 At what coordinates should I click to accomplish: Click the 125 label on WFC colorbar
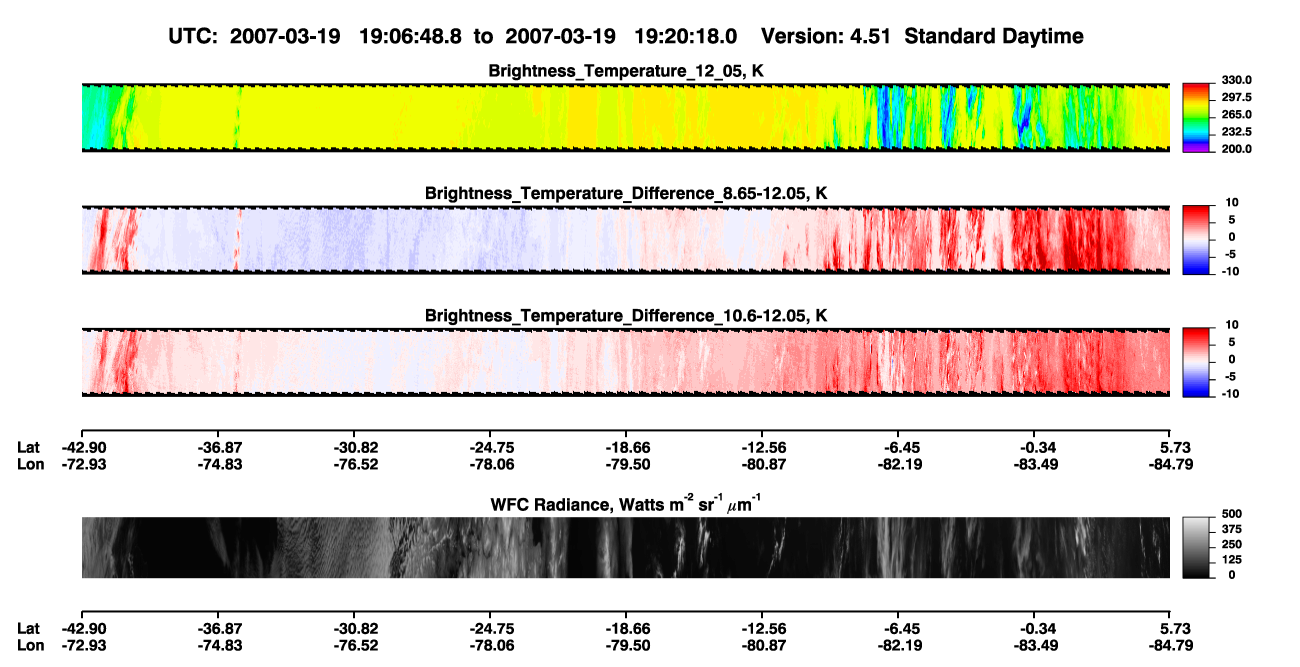(1234, 559)
